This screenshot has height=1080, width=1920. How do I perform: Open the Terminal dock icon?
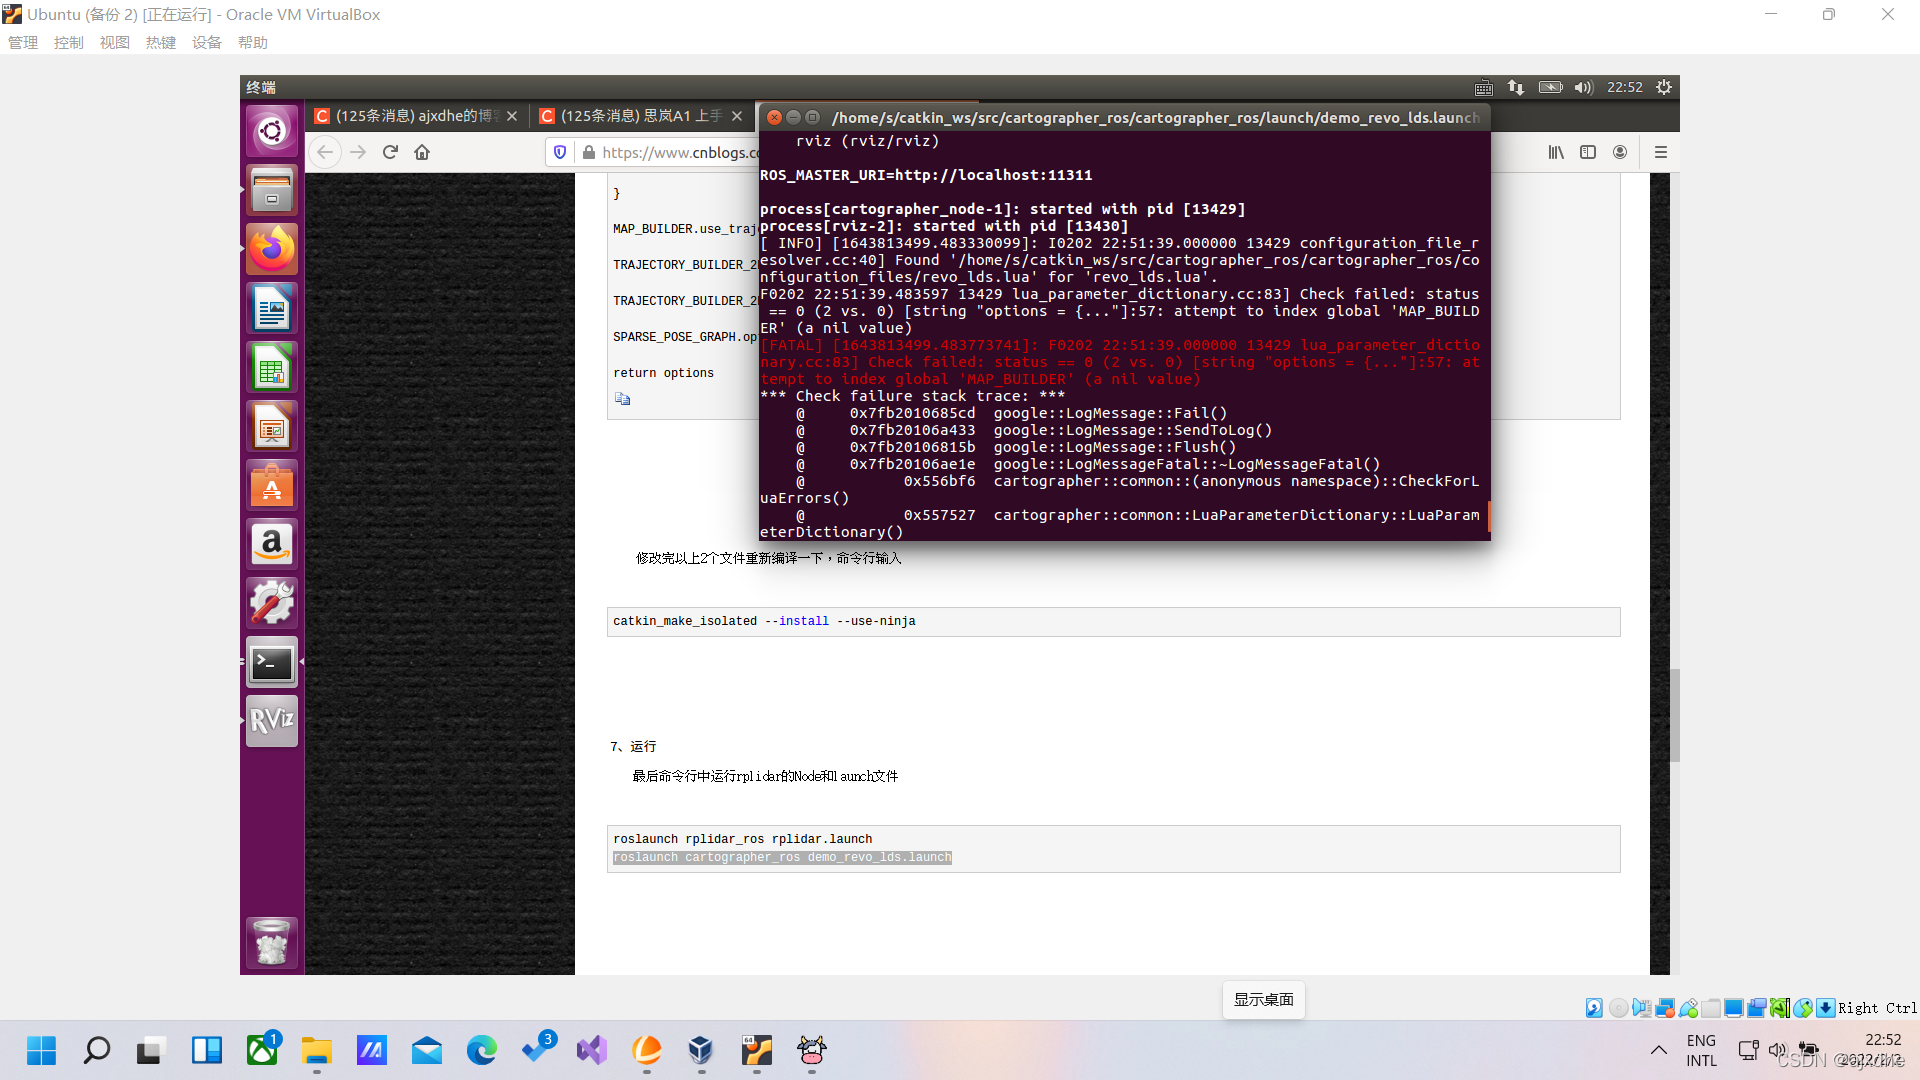[x=272, y=663]
